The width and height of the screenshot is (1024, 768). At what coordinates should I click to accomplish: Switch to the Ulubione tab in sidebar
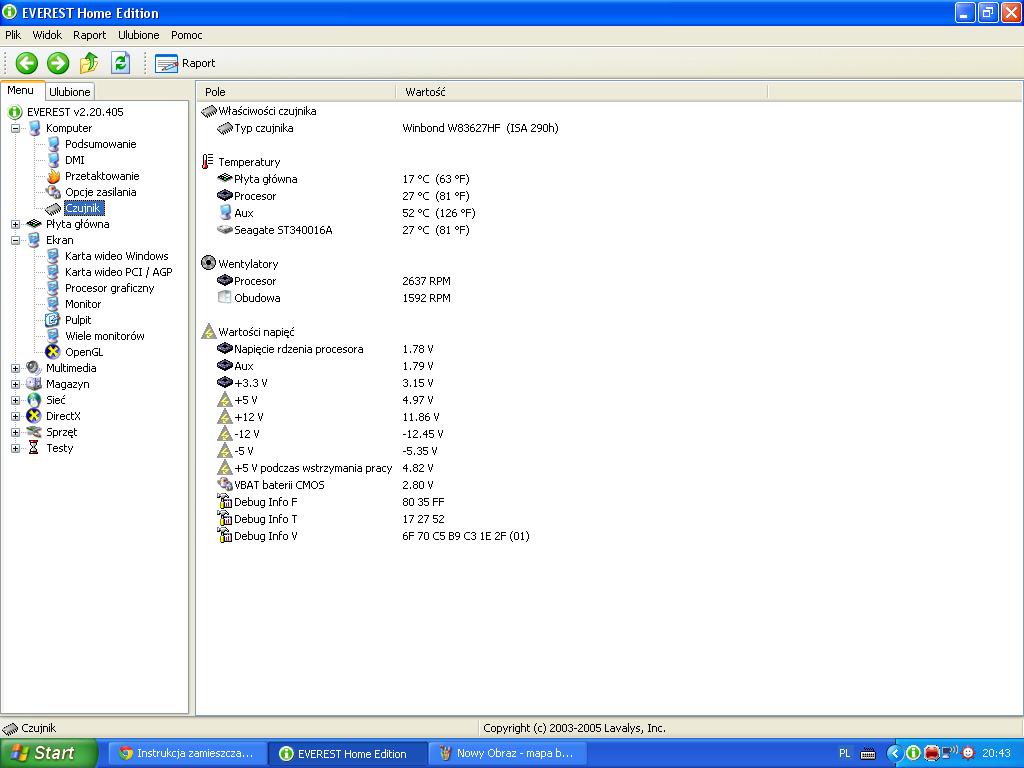coord(70,92)
